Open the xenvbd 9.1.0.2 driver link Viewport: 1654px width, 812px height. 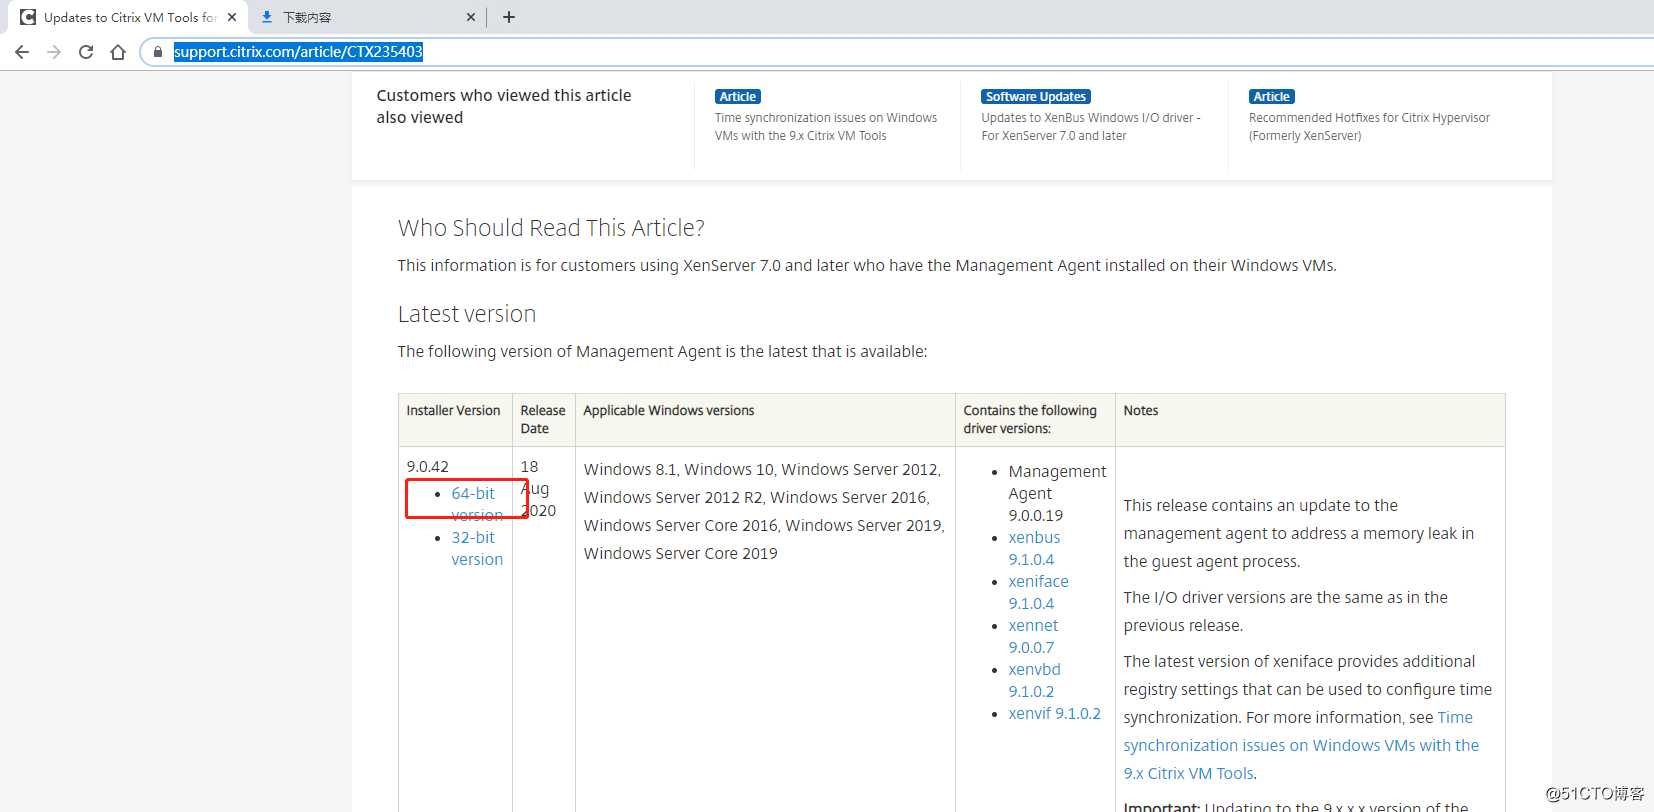tap(1034, 680)
